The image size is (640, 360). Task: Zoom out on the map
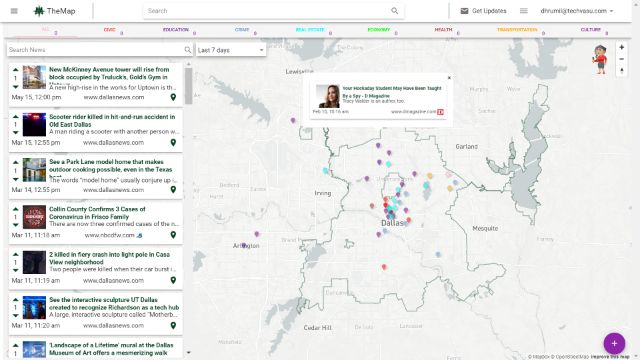621,59
